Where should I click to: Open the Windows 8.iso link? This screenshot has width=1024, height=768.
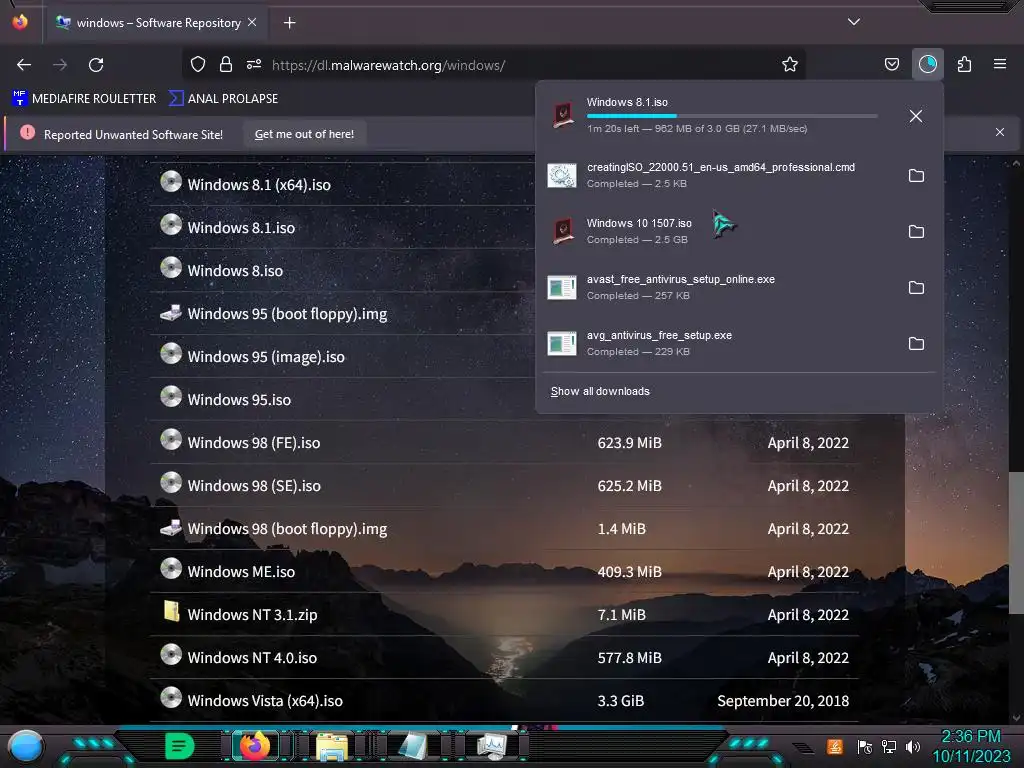pyautogui.click(x=235, y=271)
